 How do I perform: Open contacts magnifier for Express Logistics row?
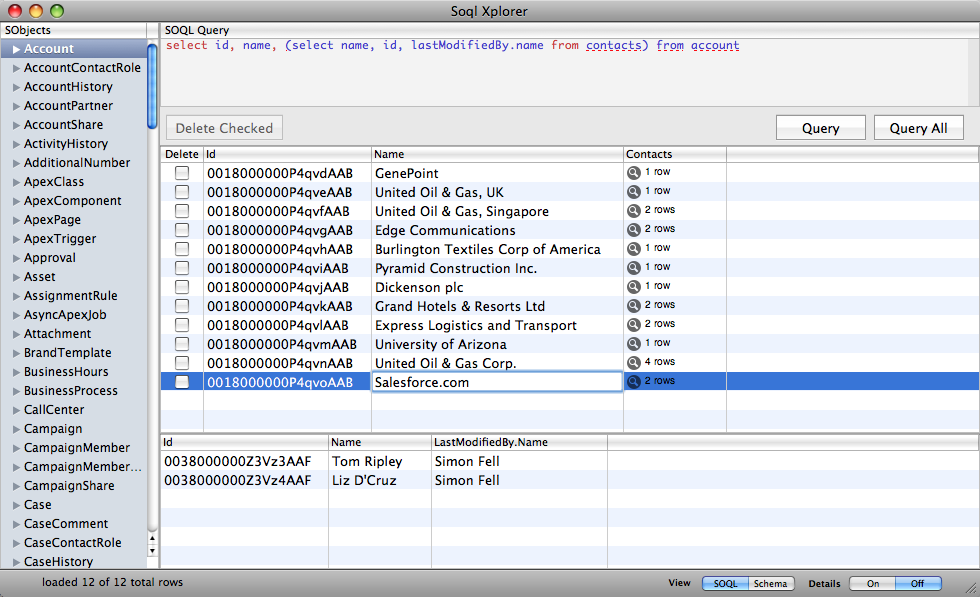point(634,324)
